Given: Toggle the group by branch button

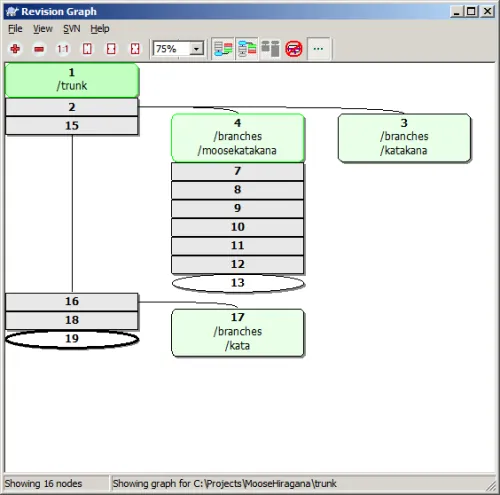Looking at the screenshot, I should pyautogui.click(x=223, y=49).
